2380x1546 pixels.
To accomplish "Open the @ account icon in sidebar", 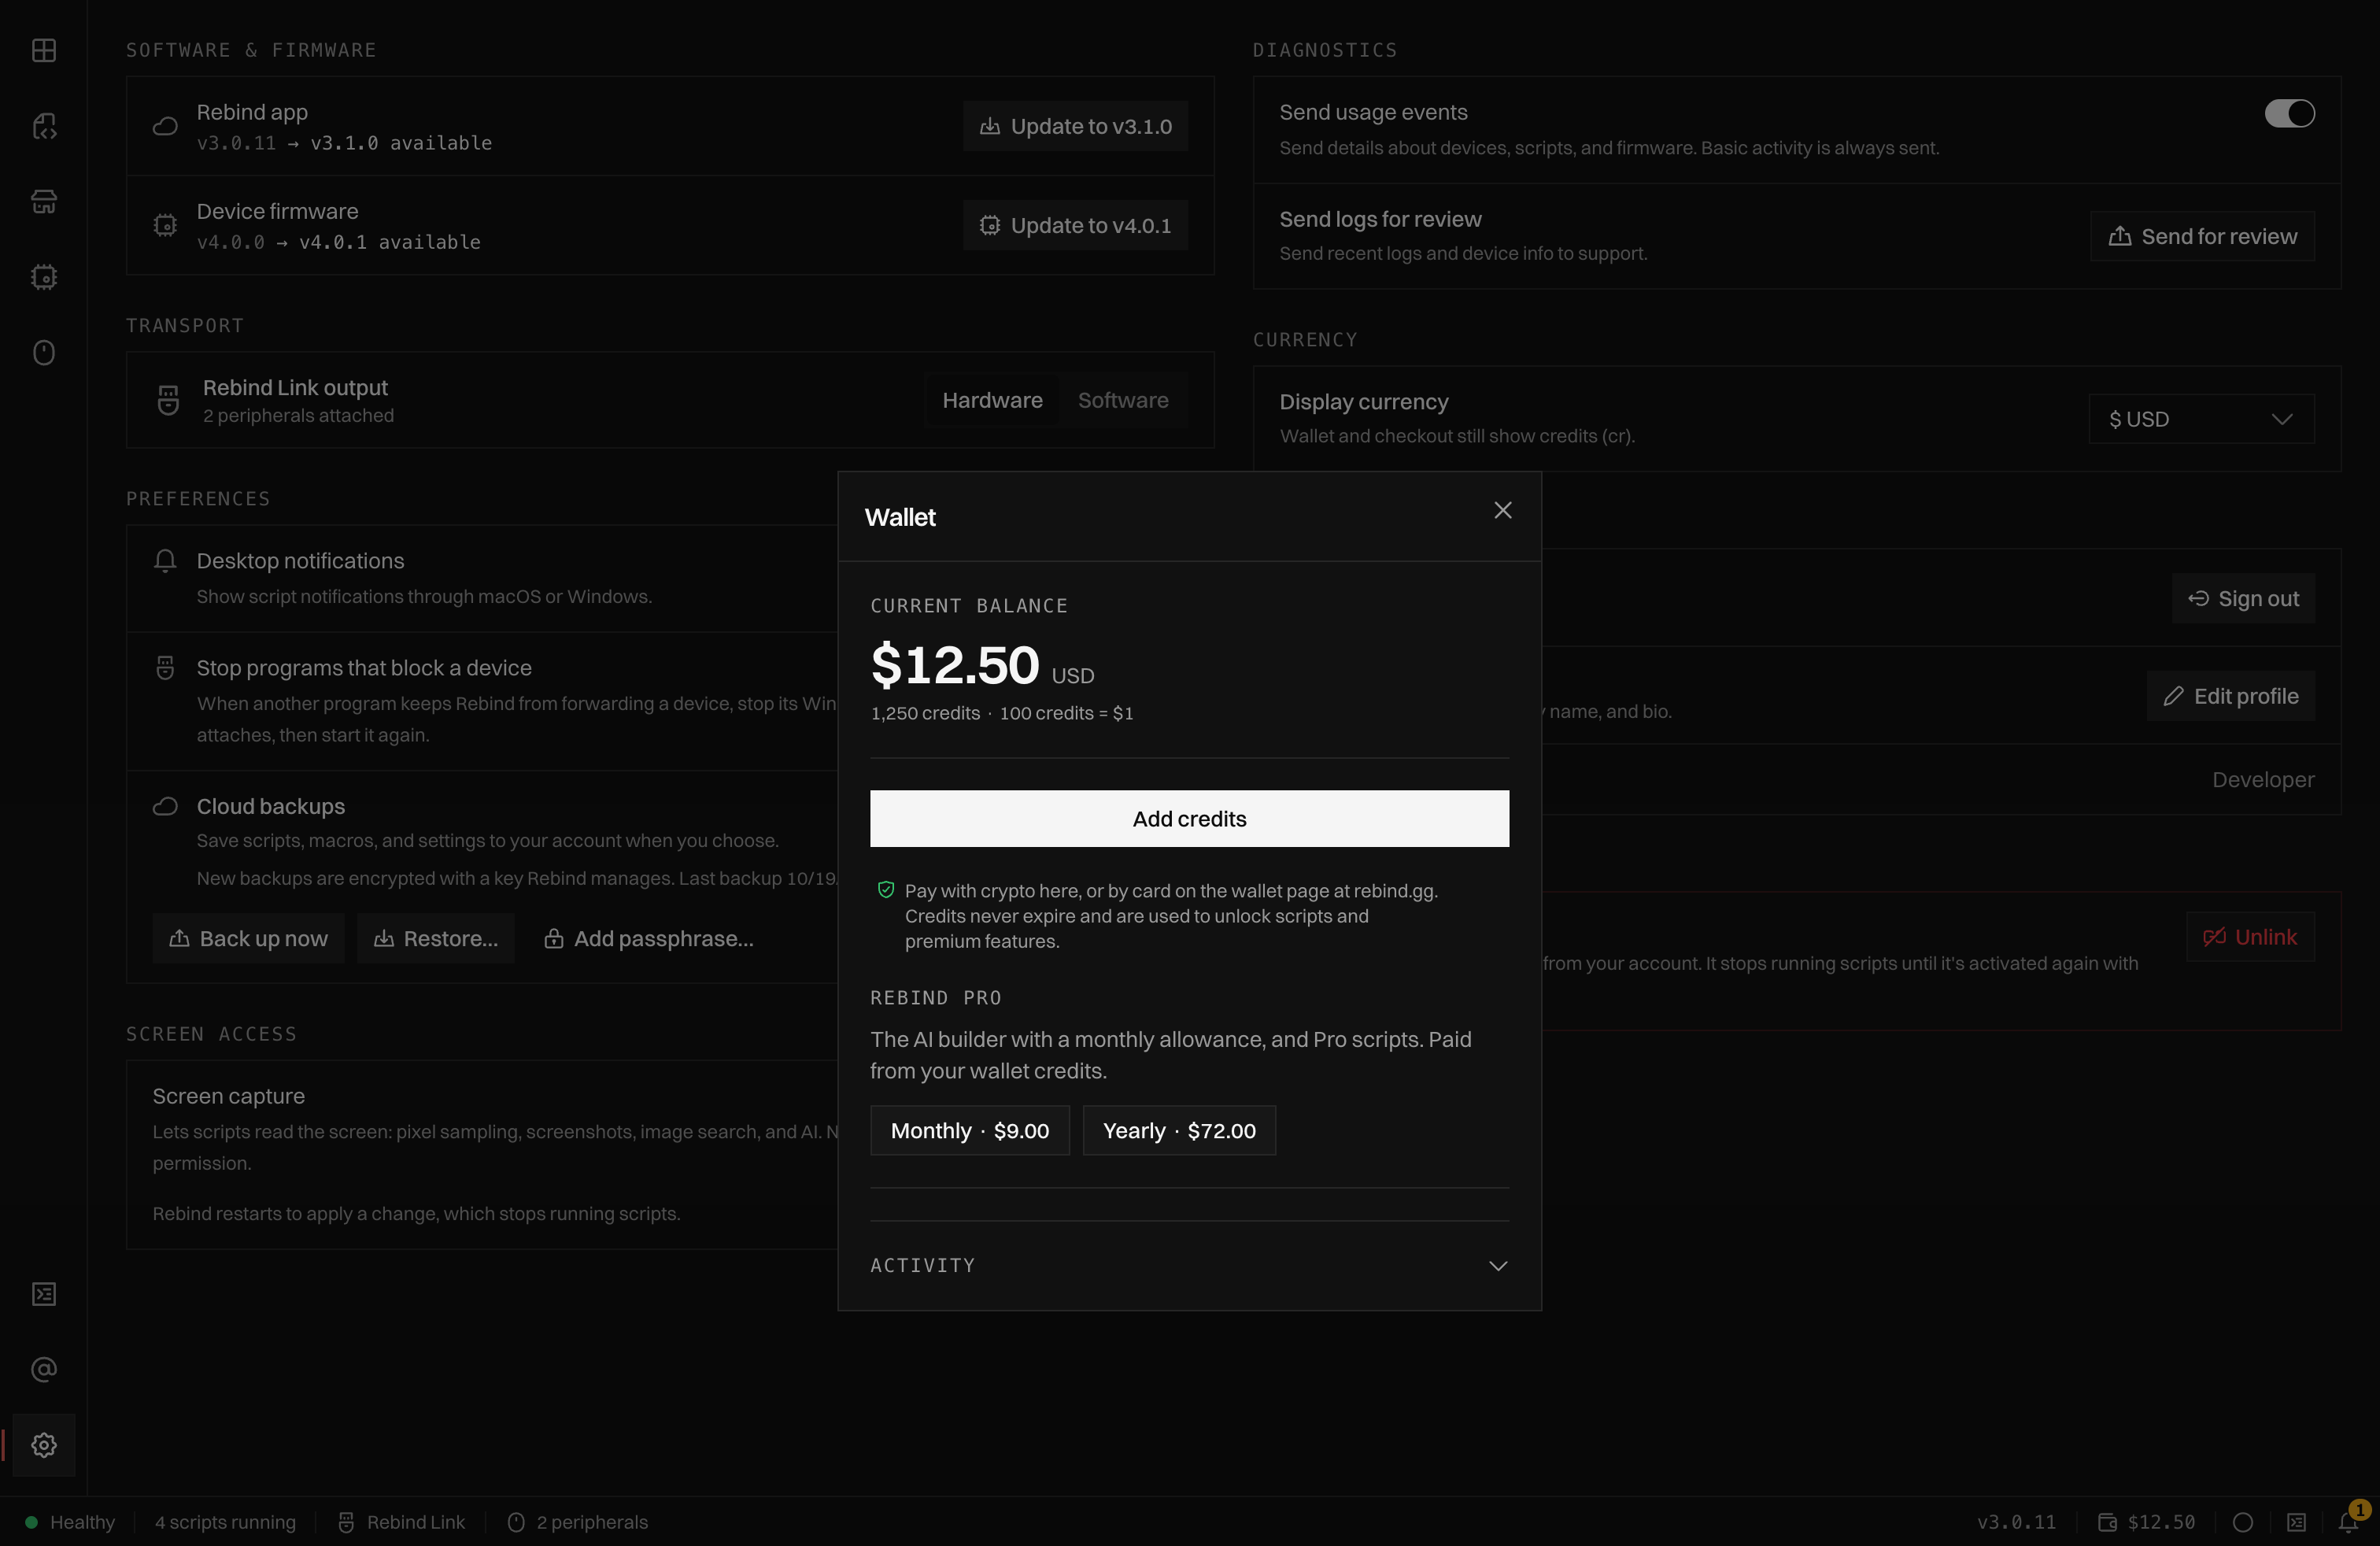I will click(x=44, y=1369).
